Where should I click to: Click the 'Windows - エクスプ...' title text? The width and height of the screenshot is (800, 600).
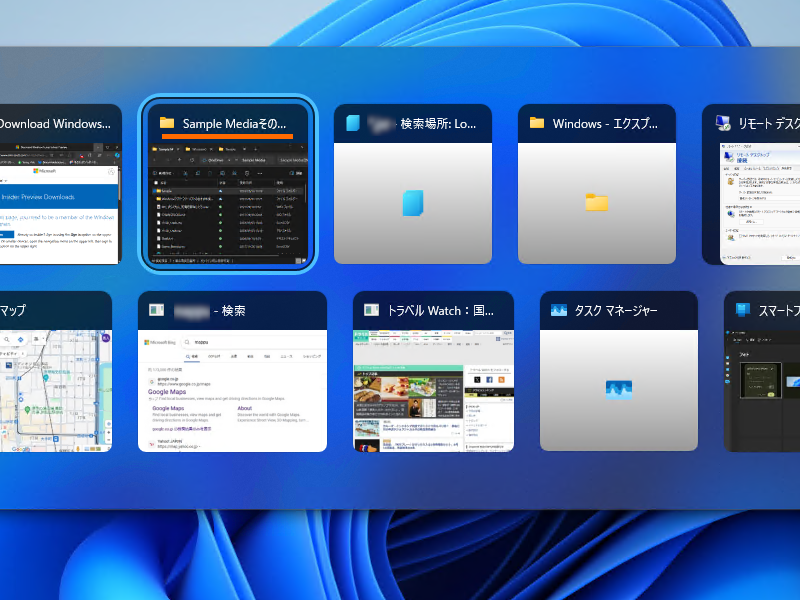(605, 123)
